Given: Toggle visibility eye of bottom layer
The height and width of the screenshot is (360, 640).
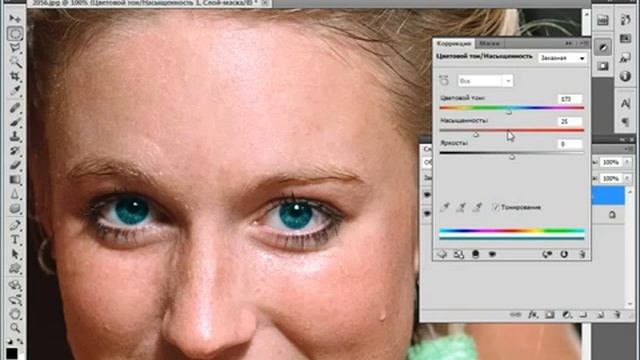Looking at the screenshot, I should coord(427,213).
